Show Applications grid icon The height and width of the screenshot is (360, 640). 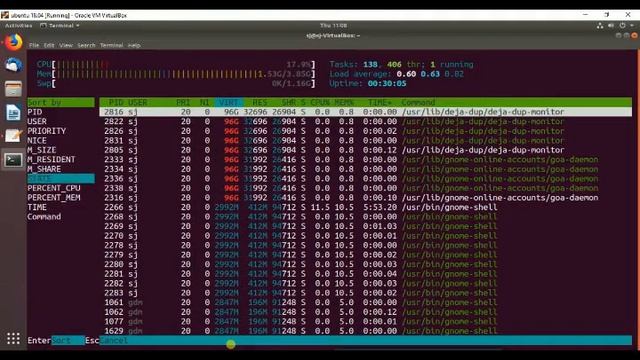(13, 338)
